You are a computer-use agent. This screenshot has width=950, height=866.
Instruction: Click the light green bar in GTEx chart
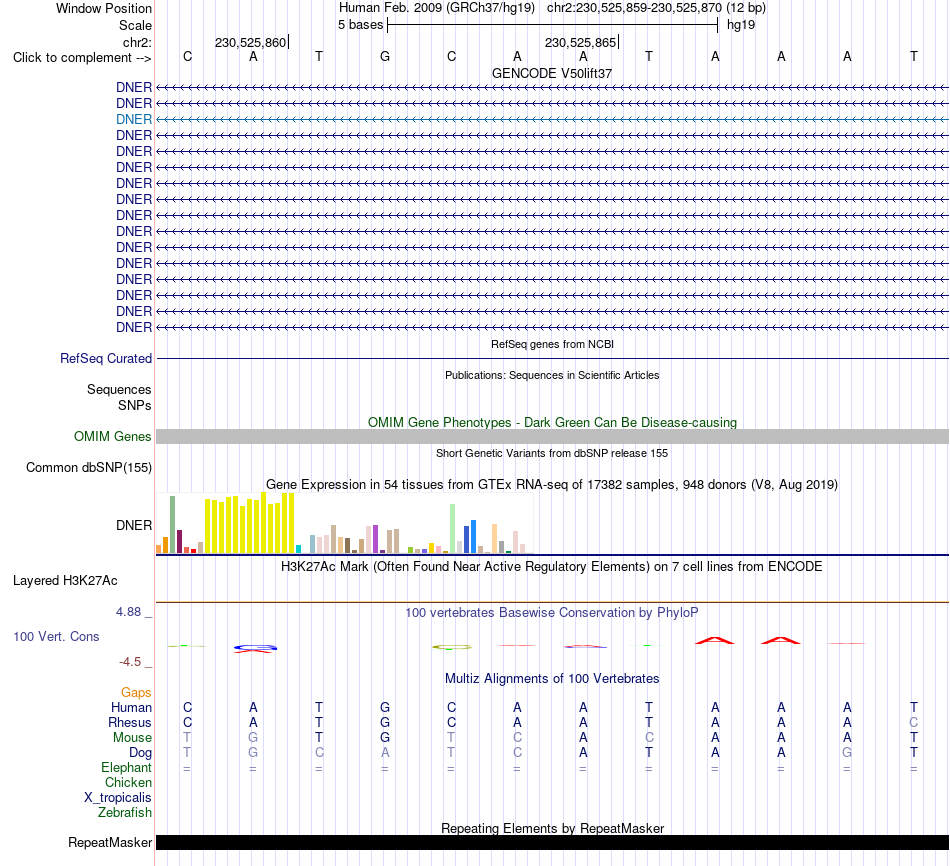[x=453, y=528]
